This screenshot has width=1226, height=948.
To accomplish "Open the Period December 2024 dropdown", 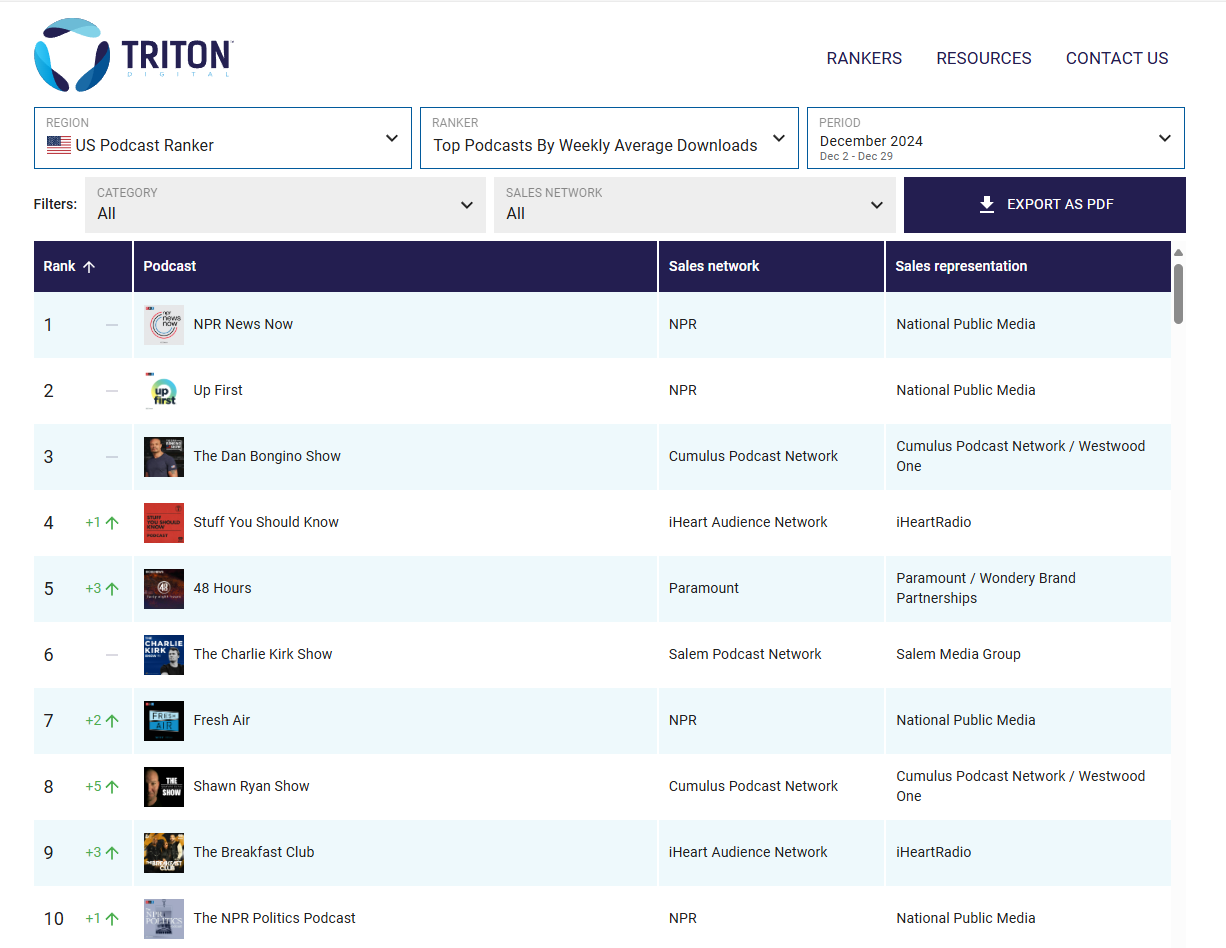I will click(x=996, y=138).
